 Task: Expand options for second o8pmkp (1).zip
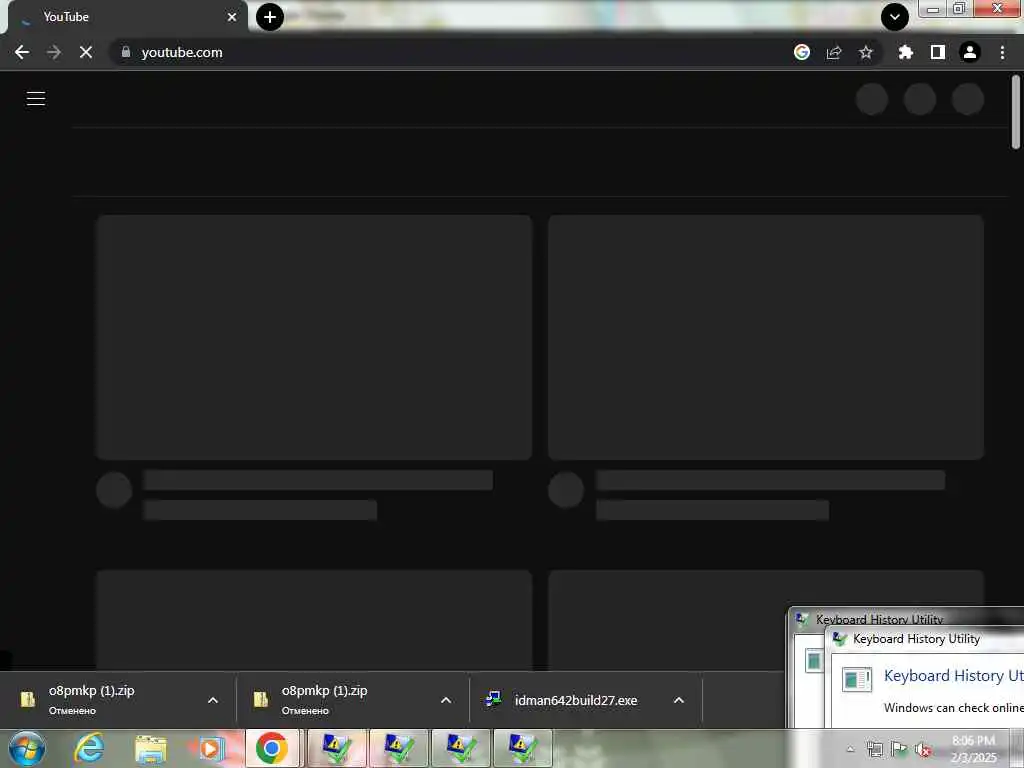click(x=446, y=700)
